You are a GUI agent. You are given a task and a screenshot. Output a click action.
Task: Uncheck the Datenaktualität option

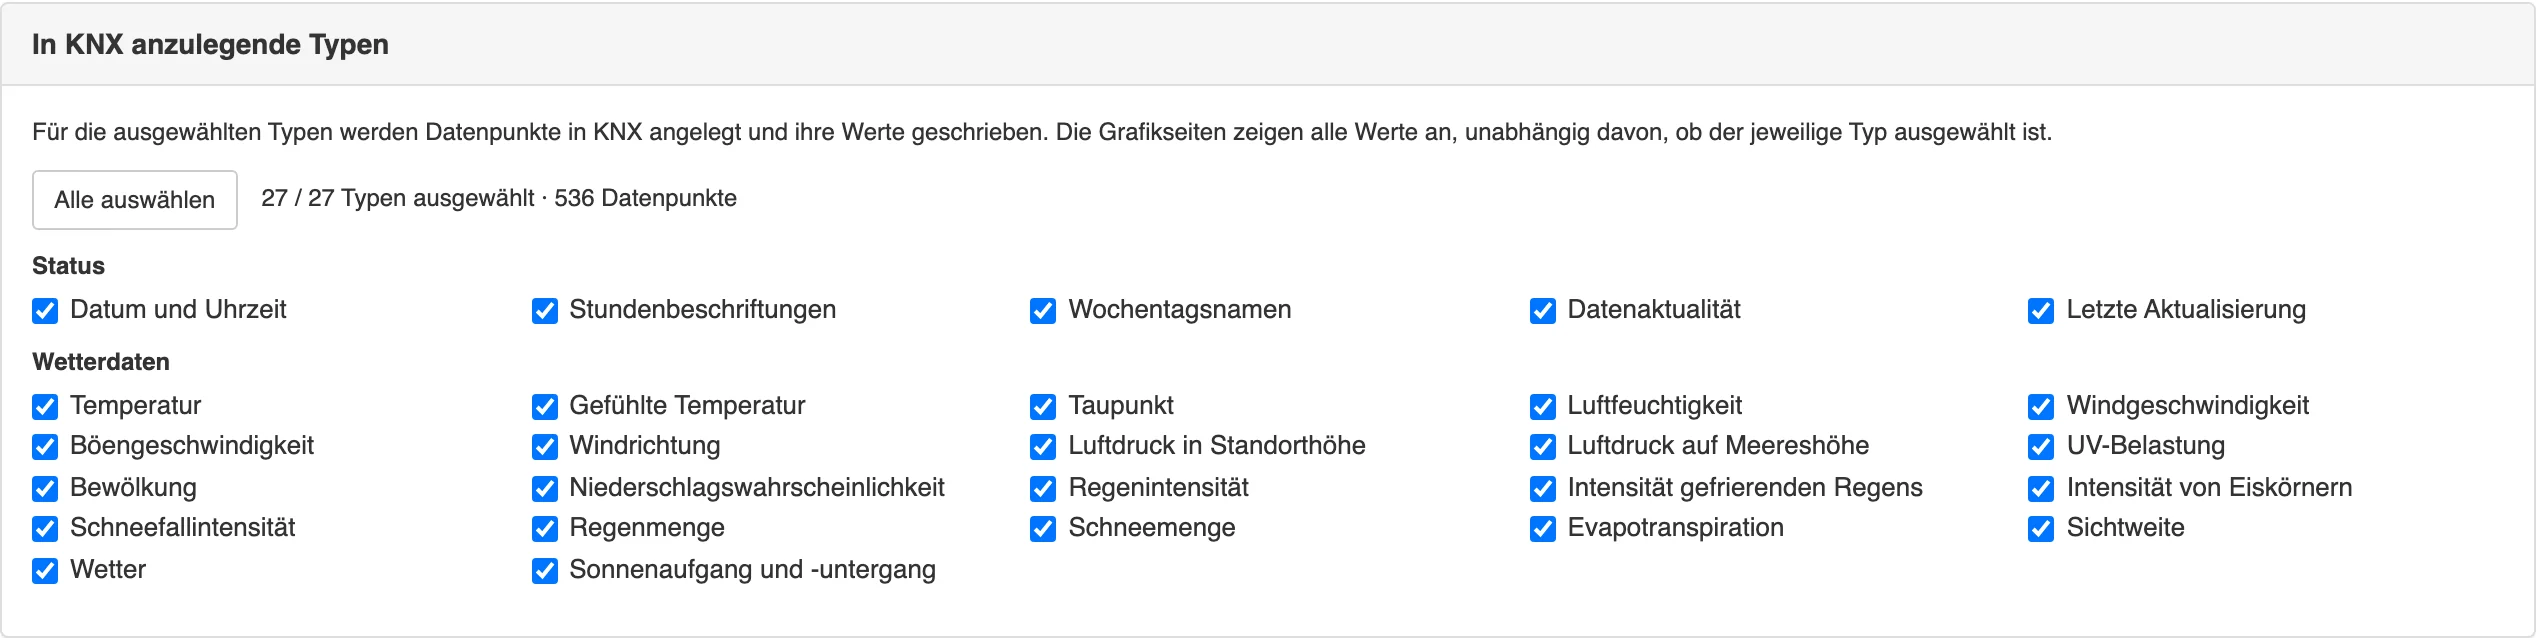(x=1542, y=311)
